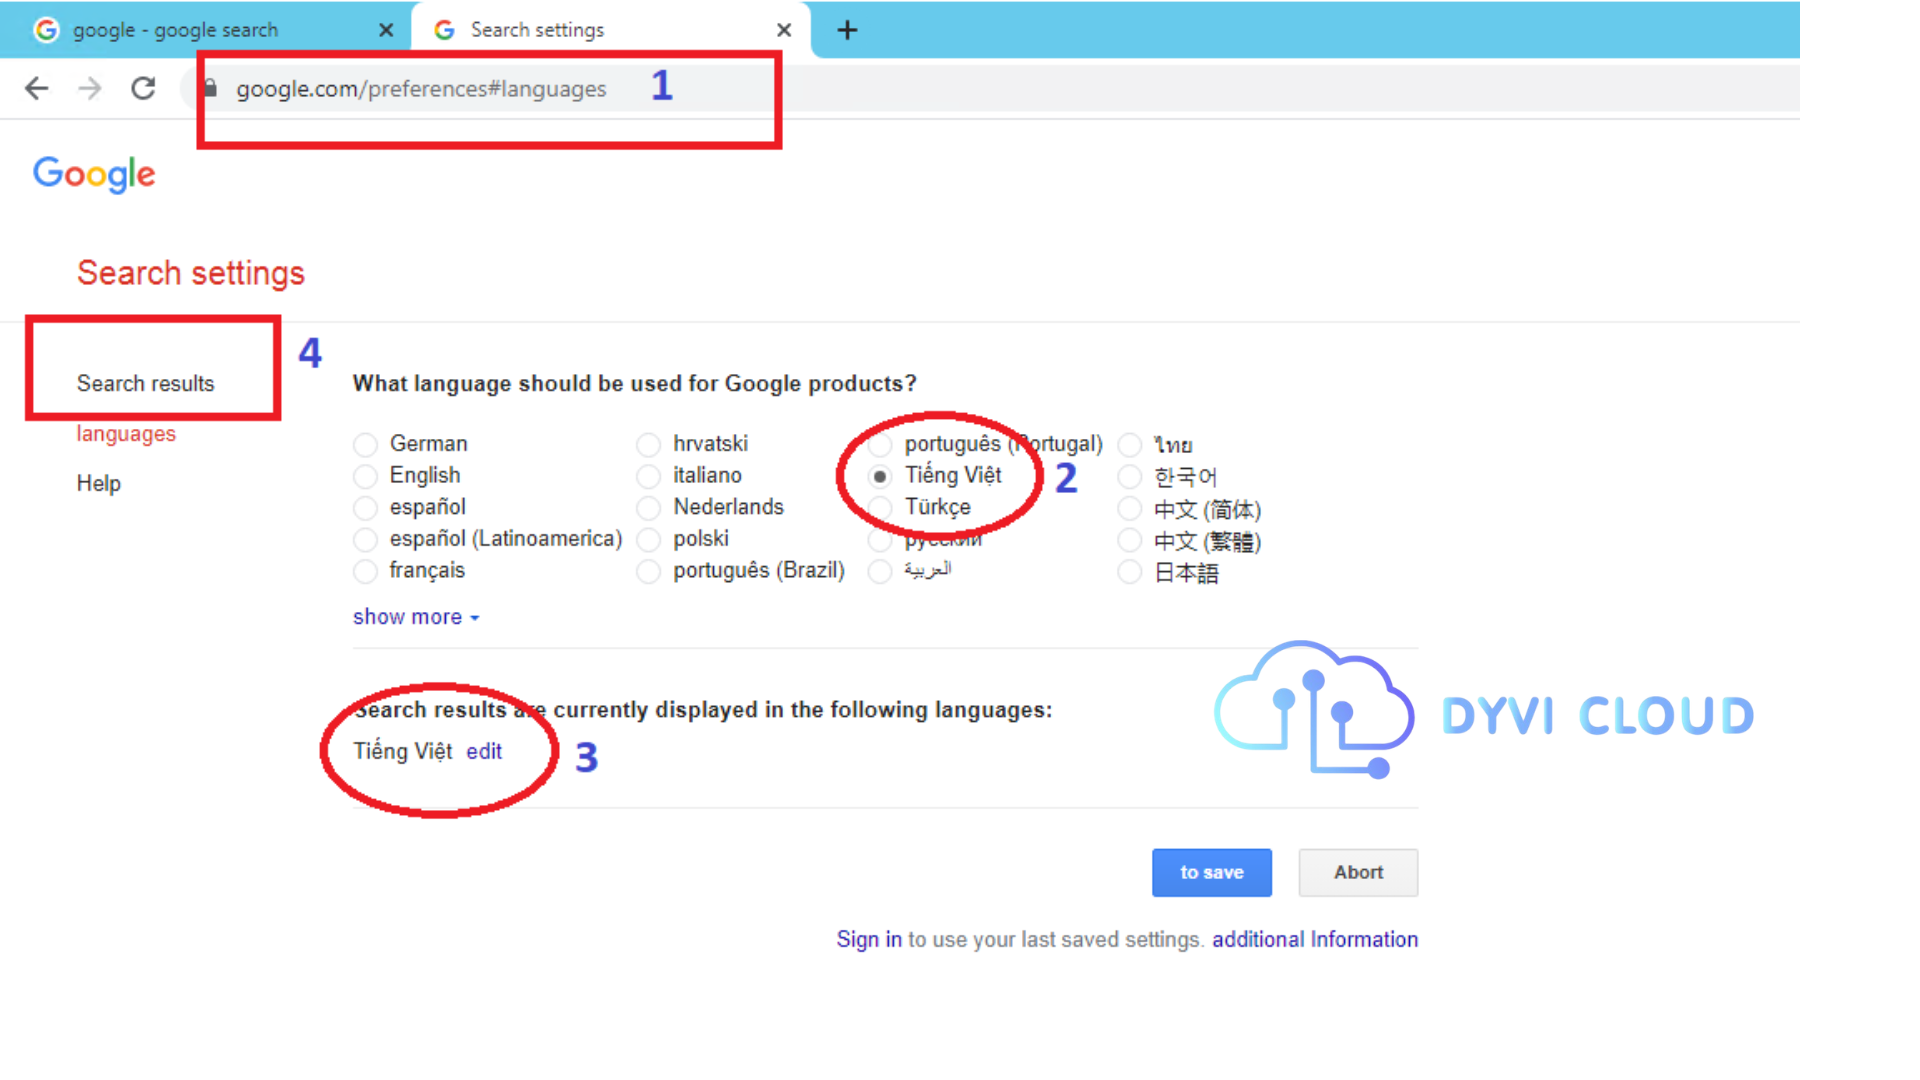This screenshot has width=1920, height=1080.
Task: Click the address bar URL
Action: (421, 89)
